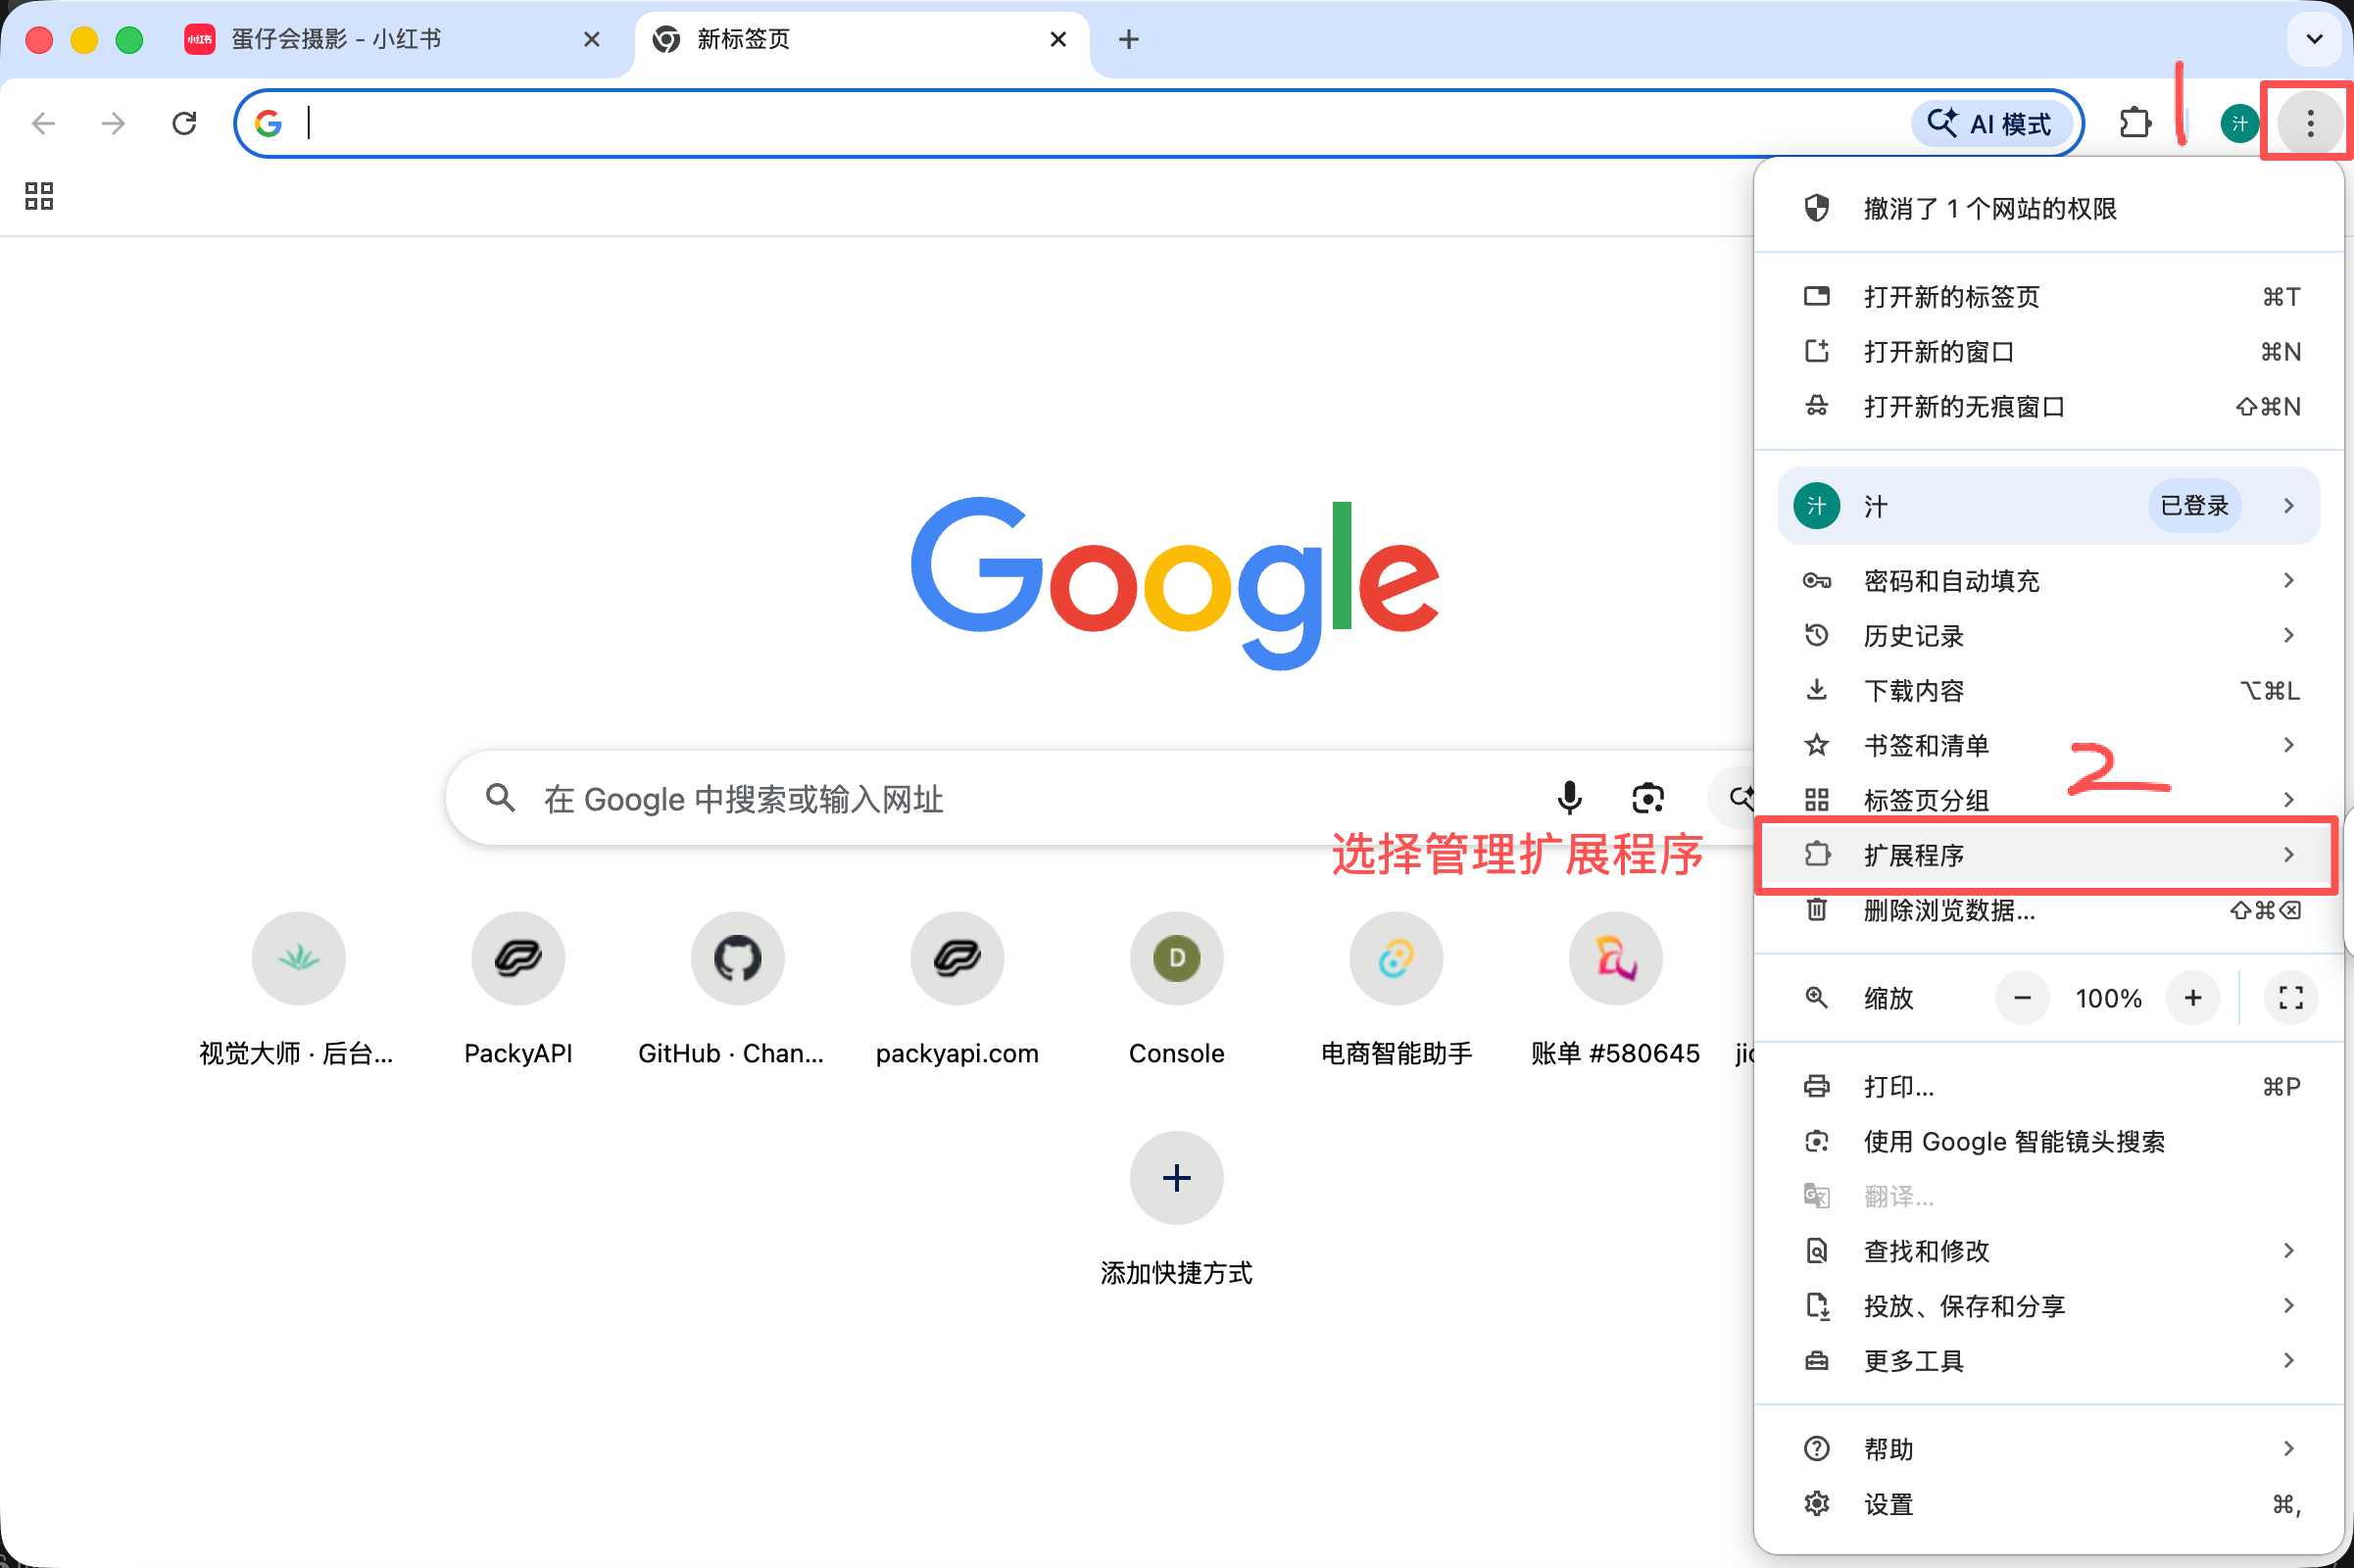Screen dimensions: 2354x1568
Task: Decrease zoom with the minus button
Action: 2022,998
